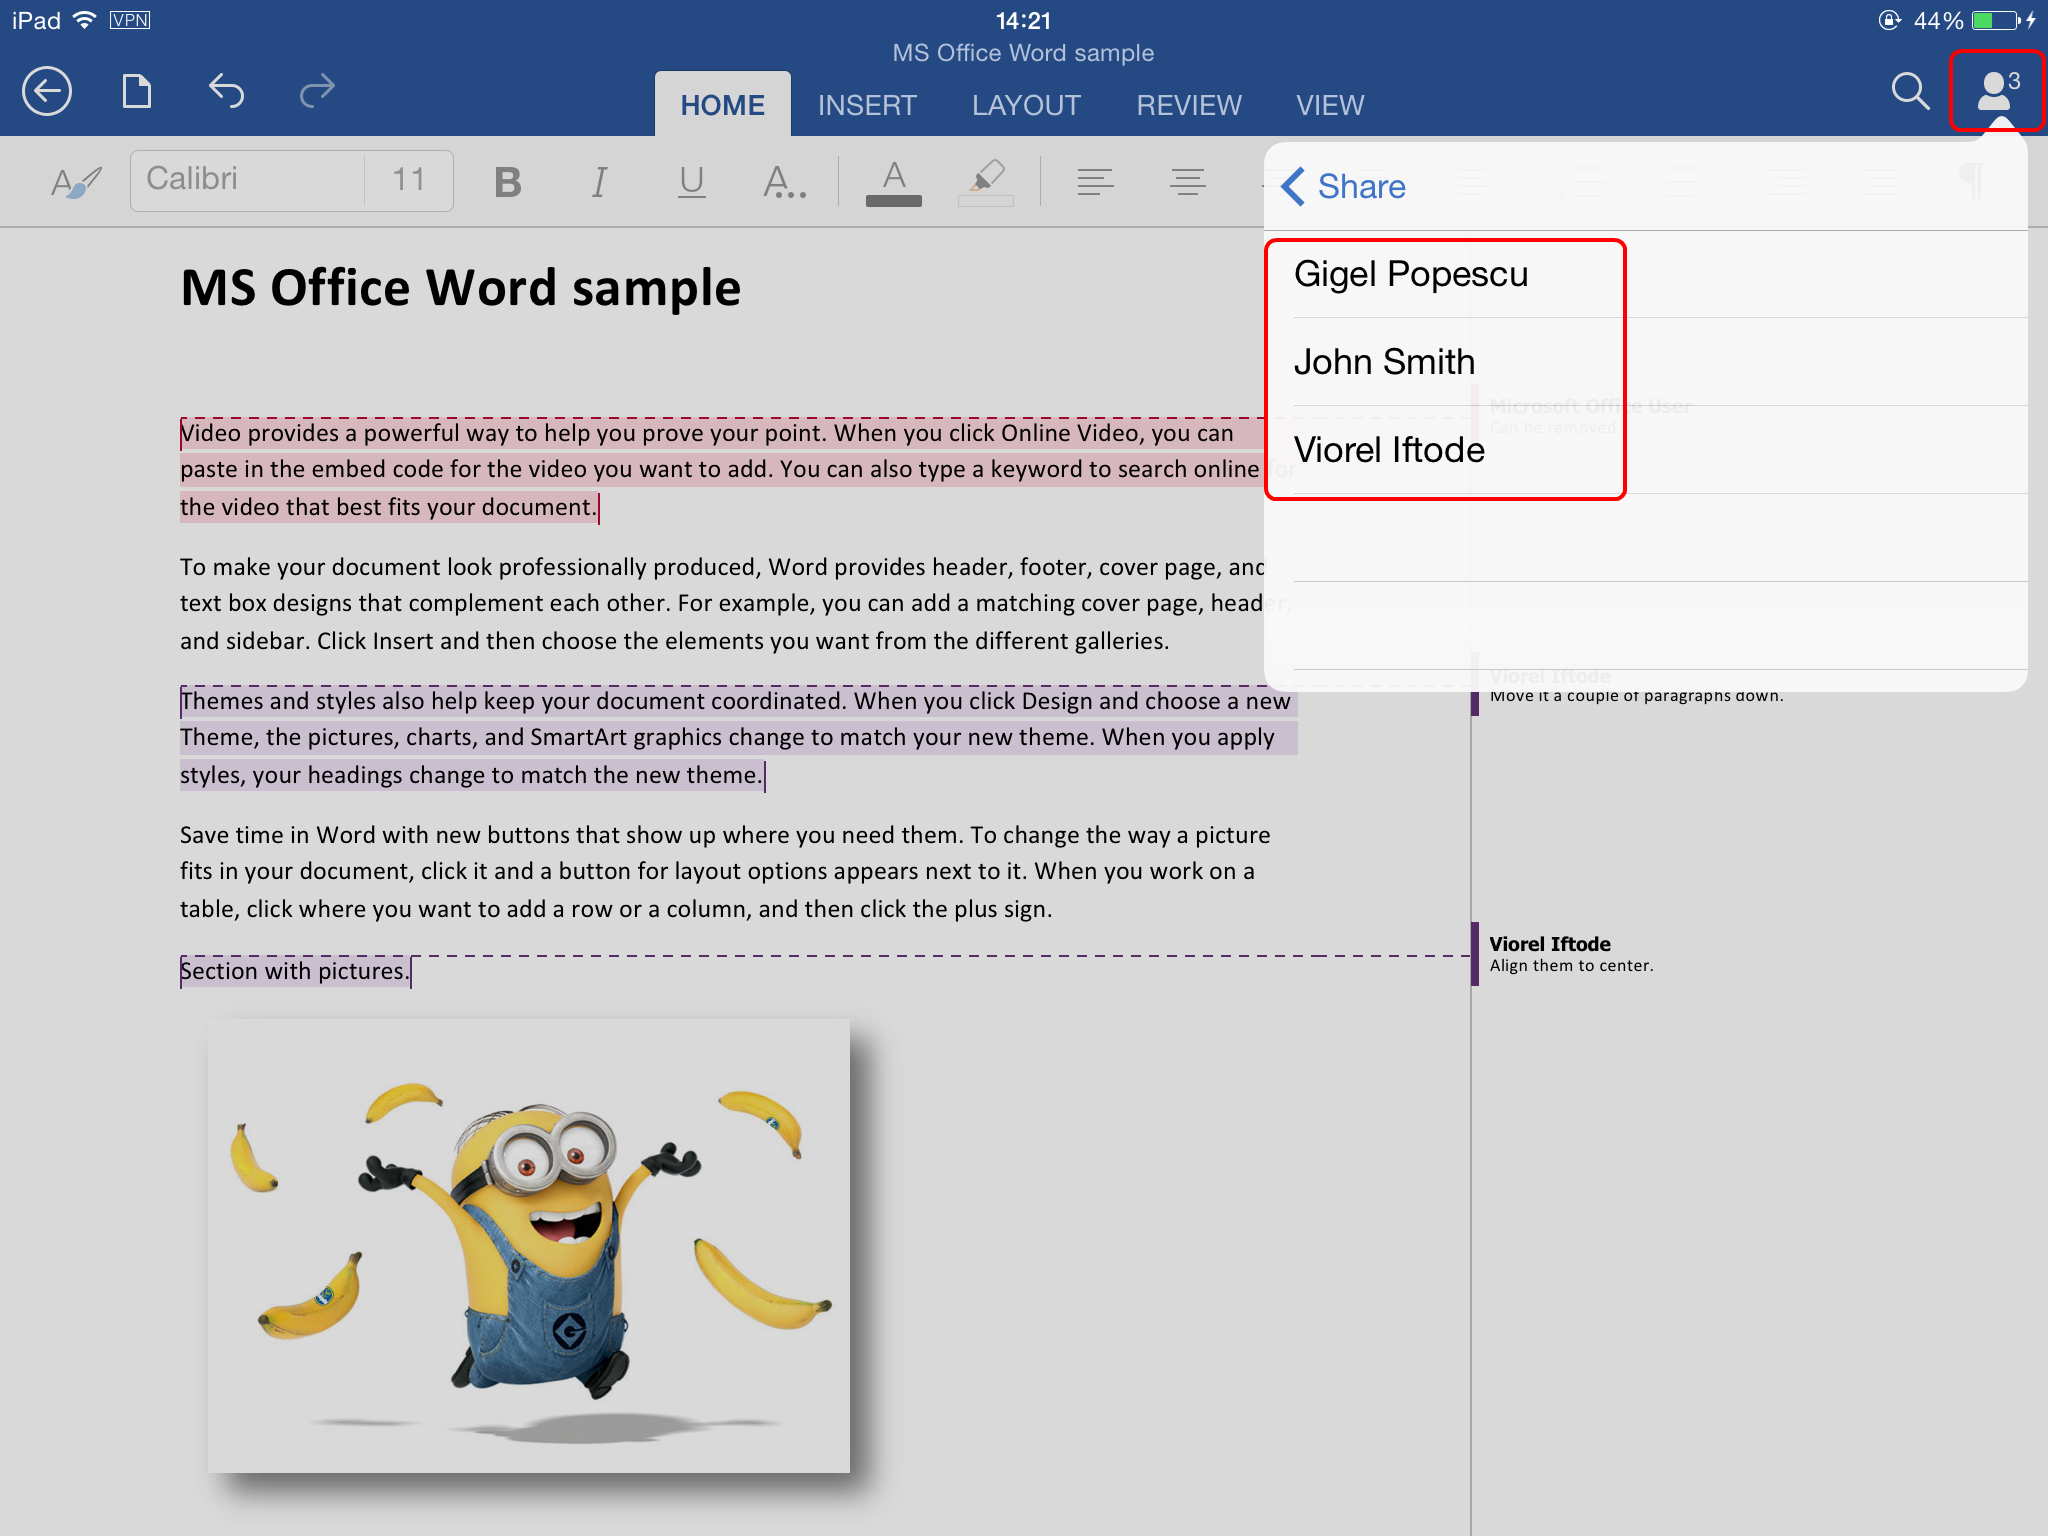
Task: Open the Calibri font name box
Action: [x=248, y=180]
